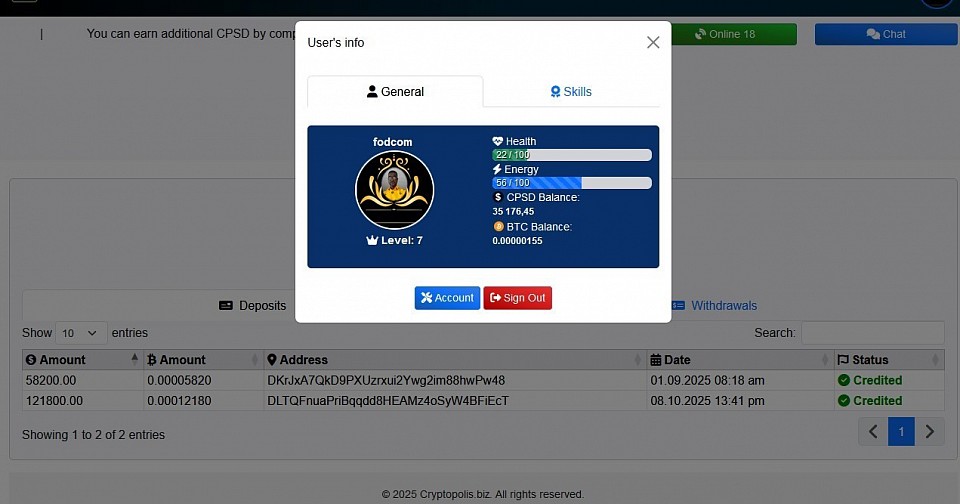Click the BTC Balance coin icon
This screenshot has height=504, width=960.
point(498,227)
